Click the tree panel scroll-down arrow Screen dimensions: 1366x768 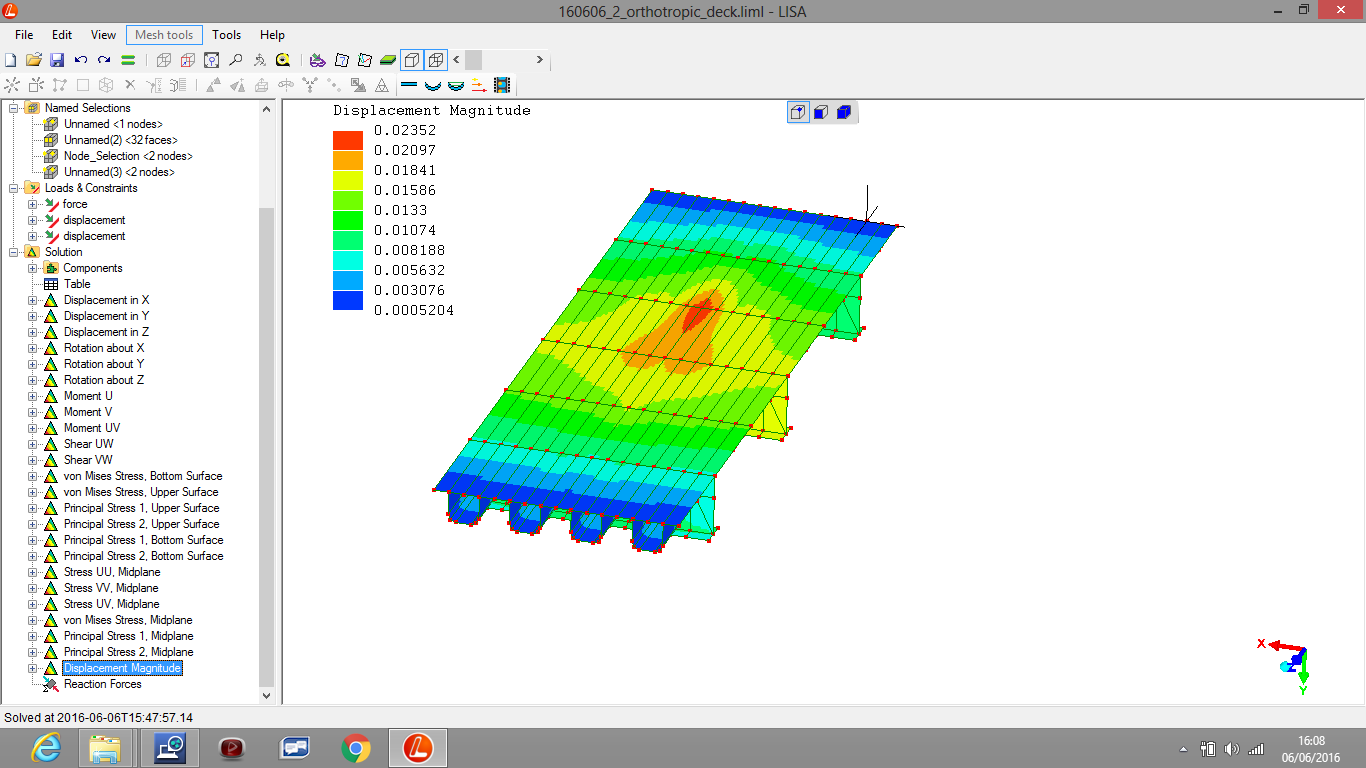click(x=266, y=695)
